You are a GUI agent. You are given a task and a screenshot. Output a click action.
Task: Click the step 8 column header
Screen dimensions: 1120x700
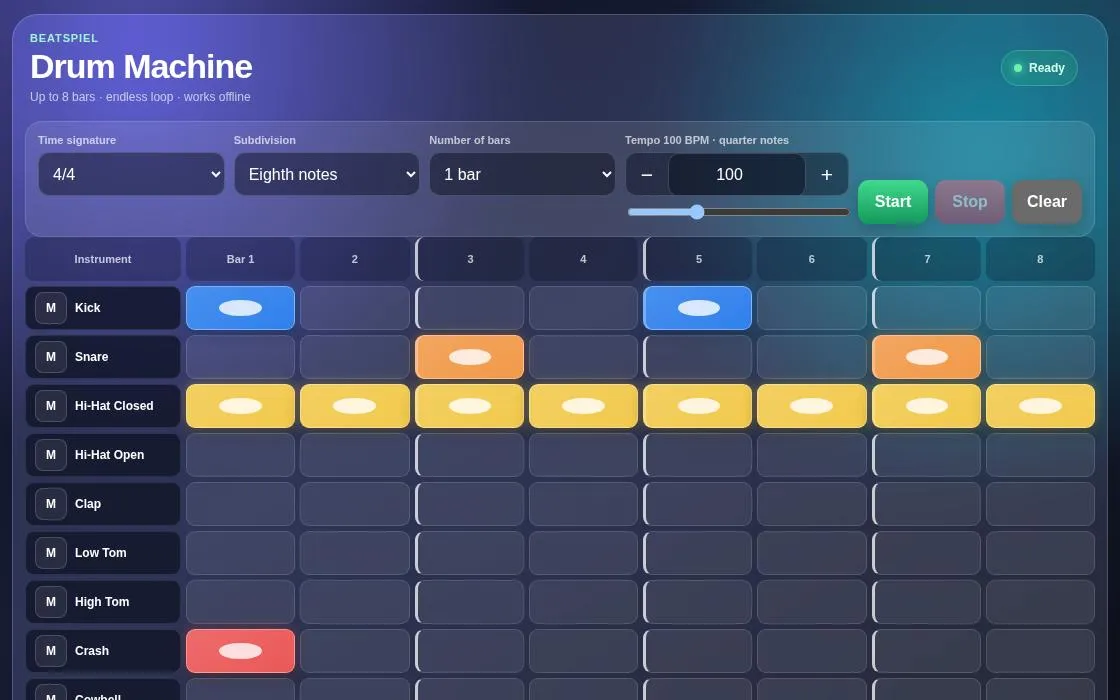click(x=1040, y=259)
